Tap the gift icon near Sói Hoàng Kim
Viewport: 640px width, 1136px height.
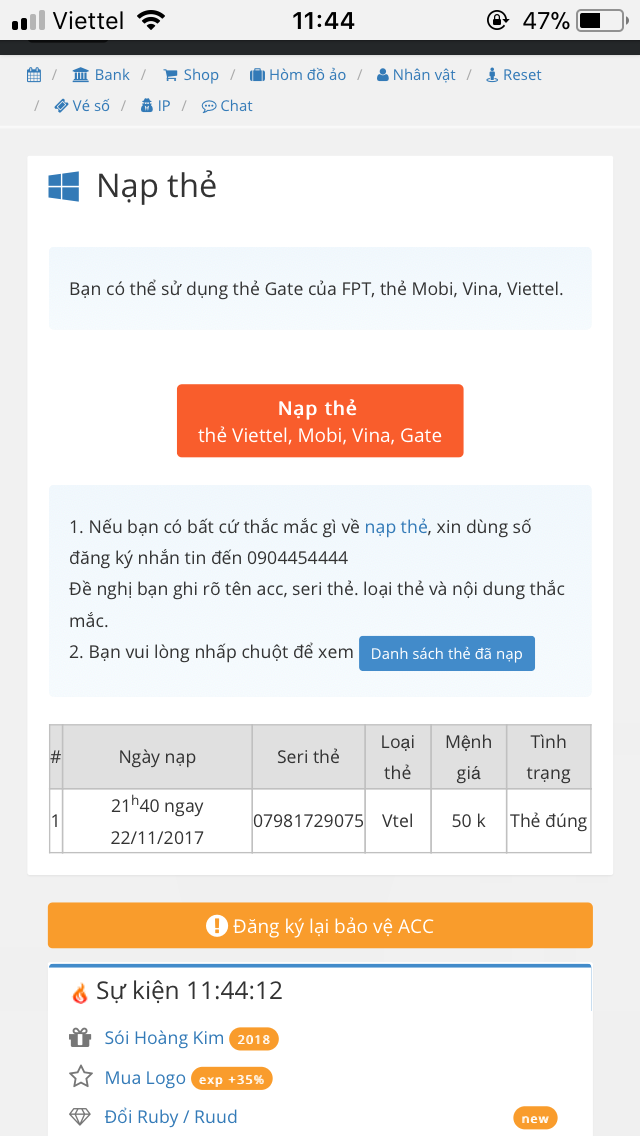80,1038
